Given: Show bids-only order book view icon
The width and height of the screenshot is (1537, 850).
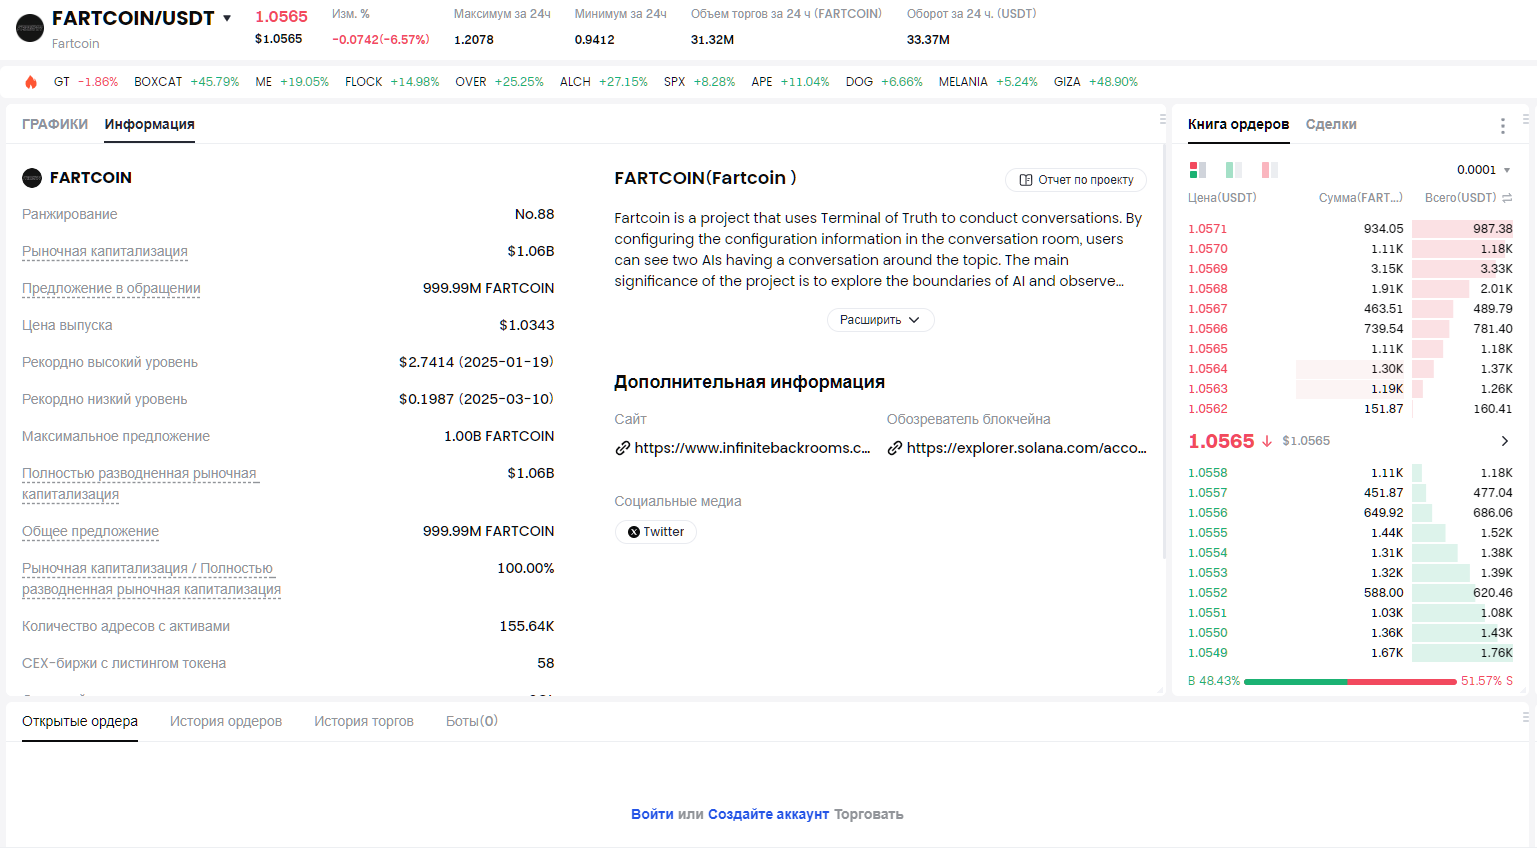Looking at the screenshot, I should coord(1234,170).
